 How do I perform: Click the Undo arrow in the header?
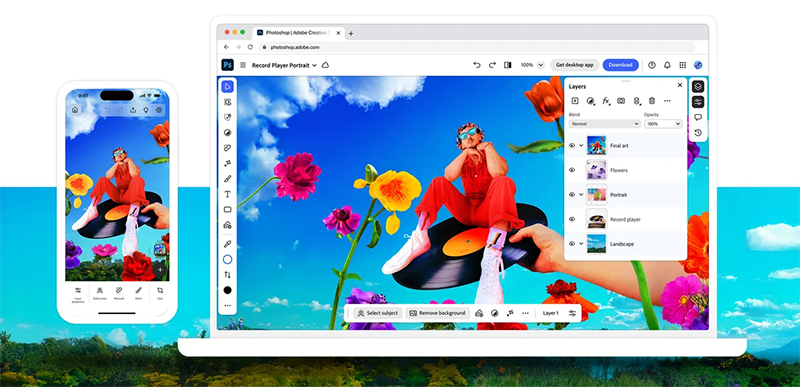coord(477,65)
